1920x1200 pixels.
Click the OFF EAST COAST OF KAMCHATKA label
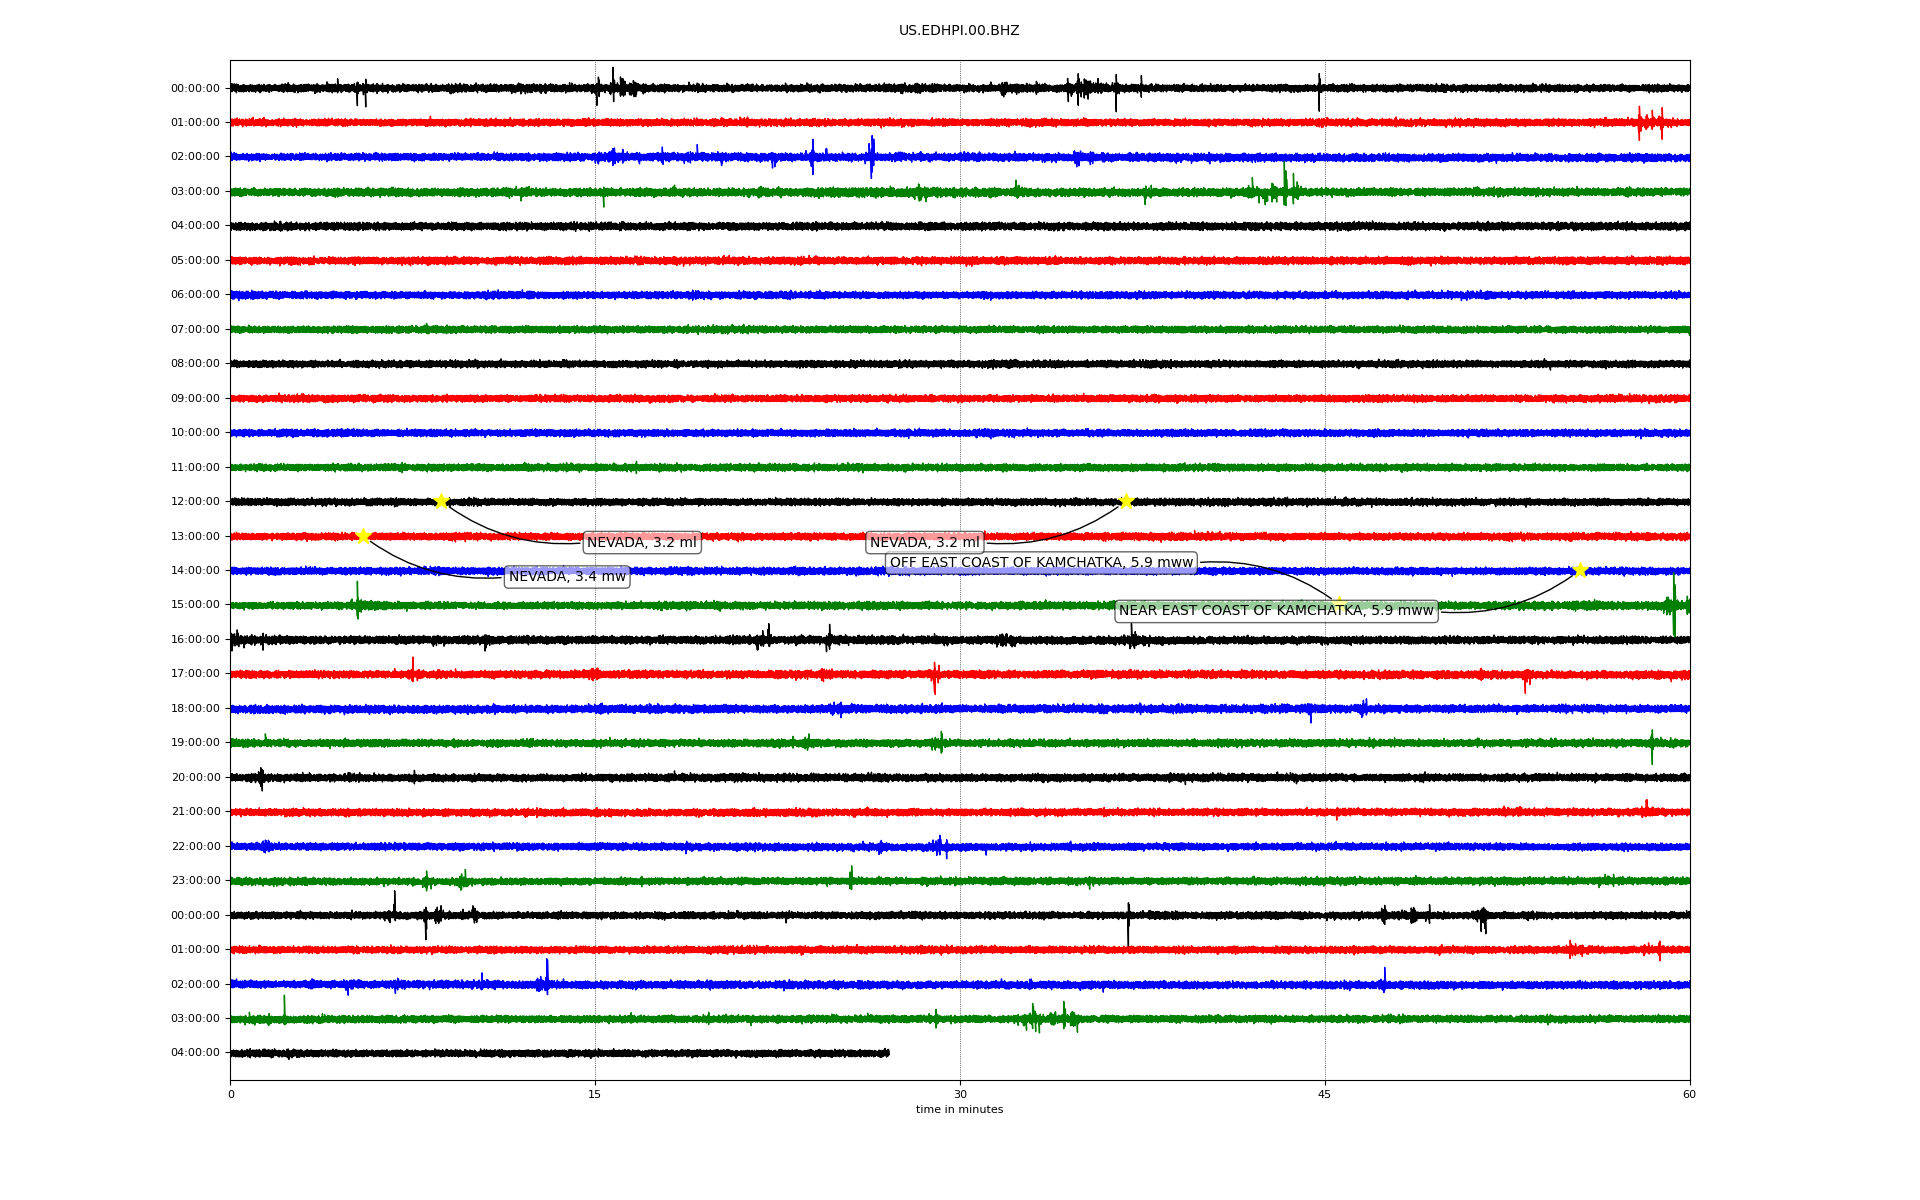point(1041,563)
